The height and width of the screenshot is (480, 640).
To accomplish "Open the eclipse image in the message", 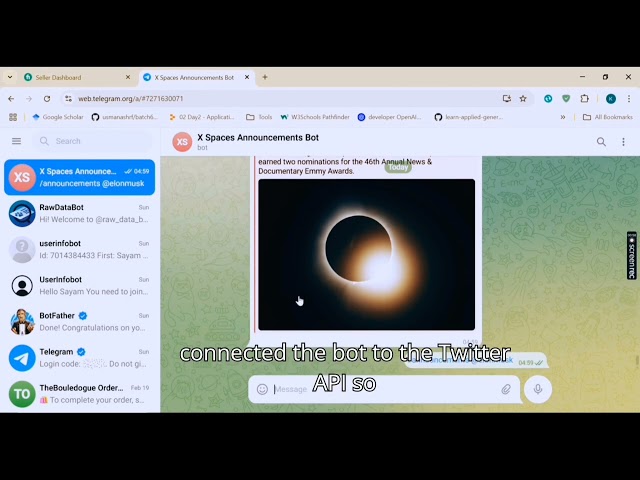I will click(367, 254).
